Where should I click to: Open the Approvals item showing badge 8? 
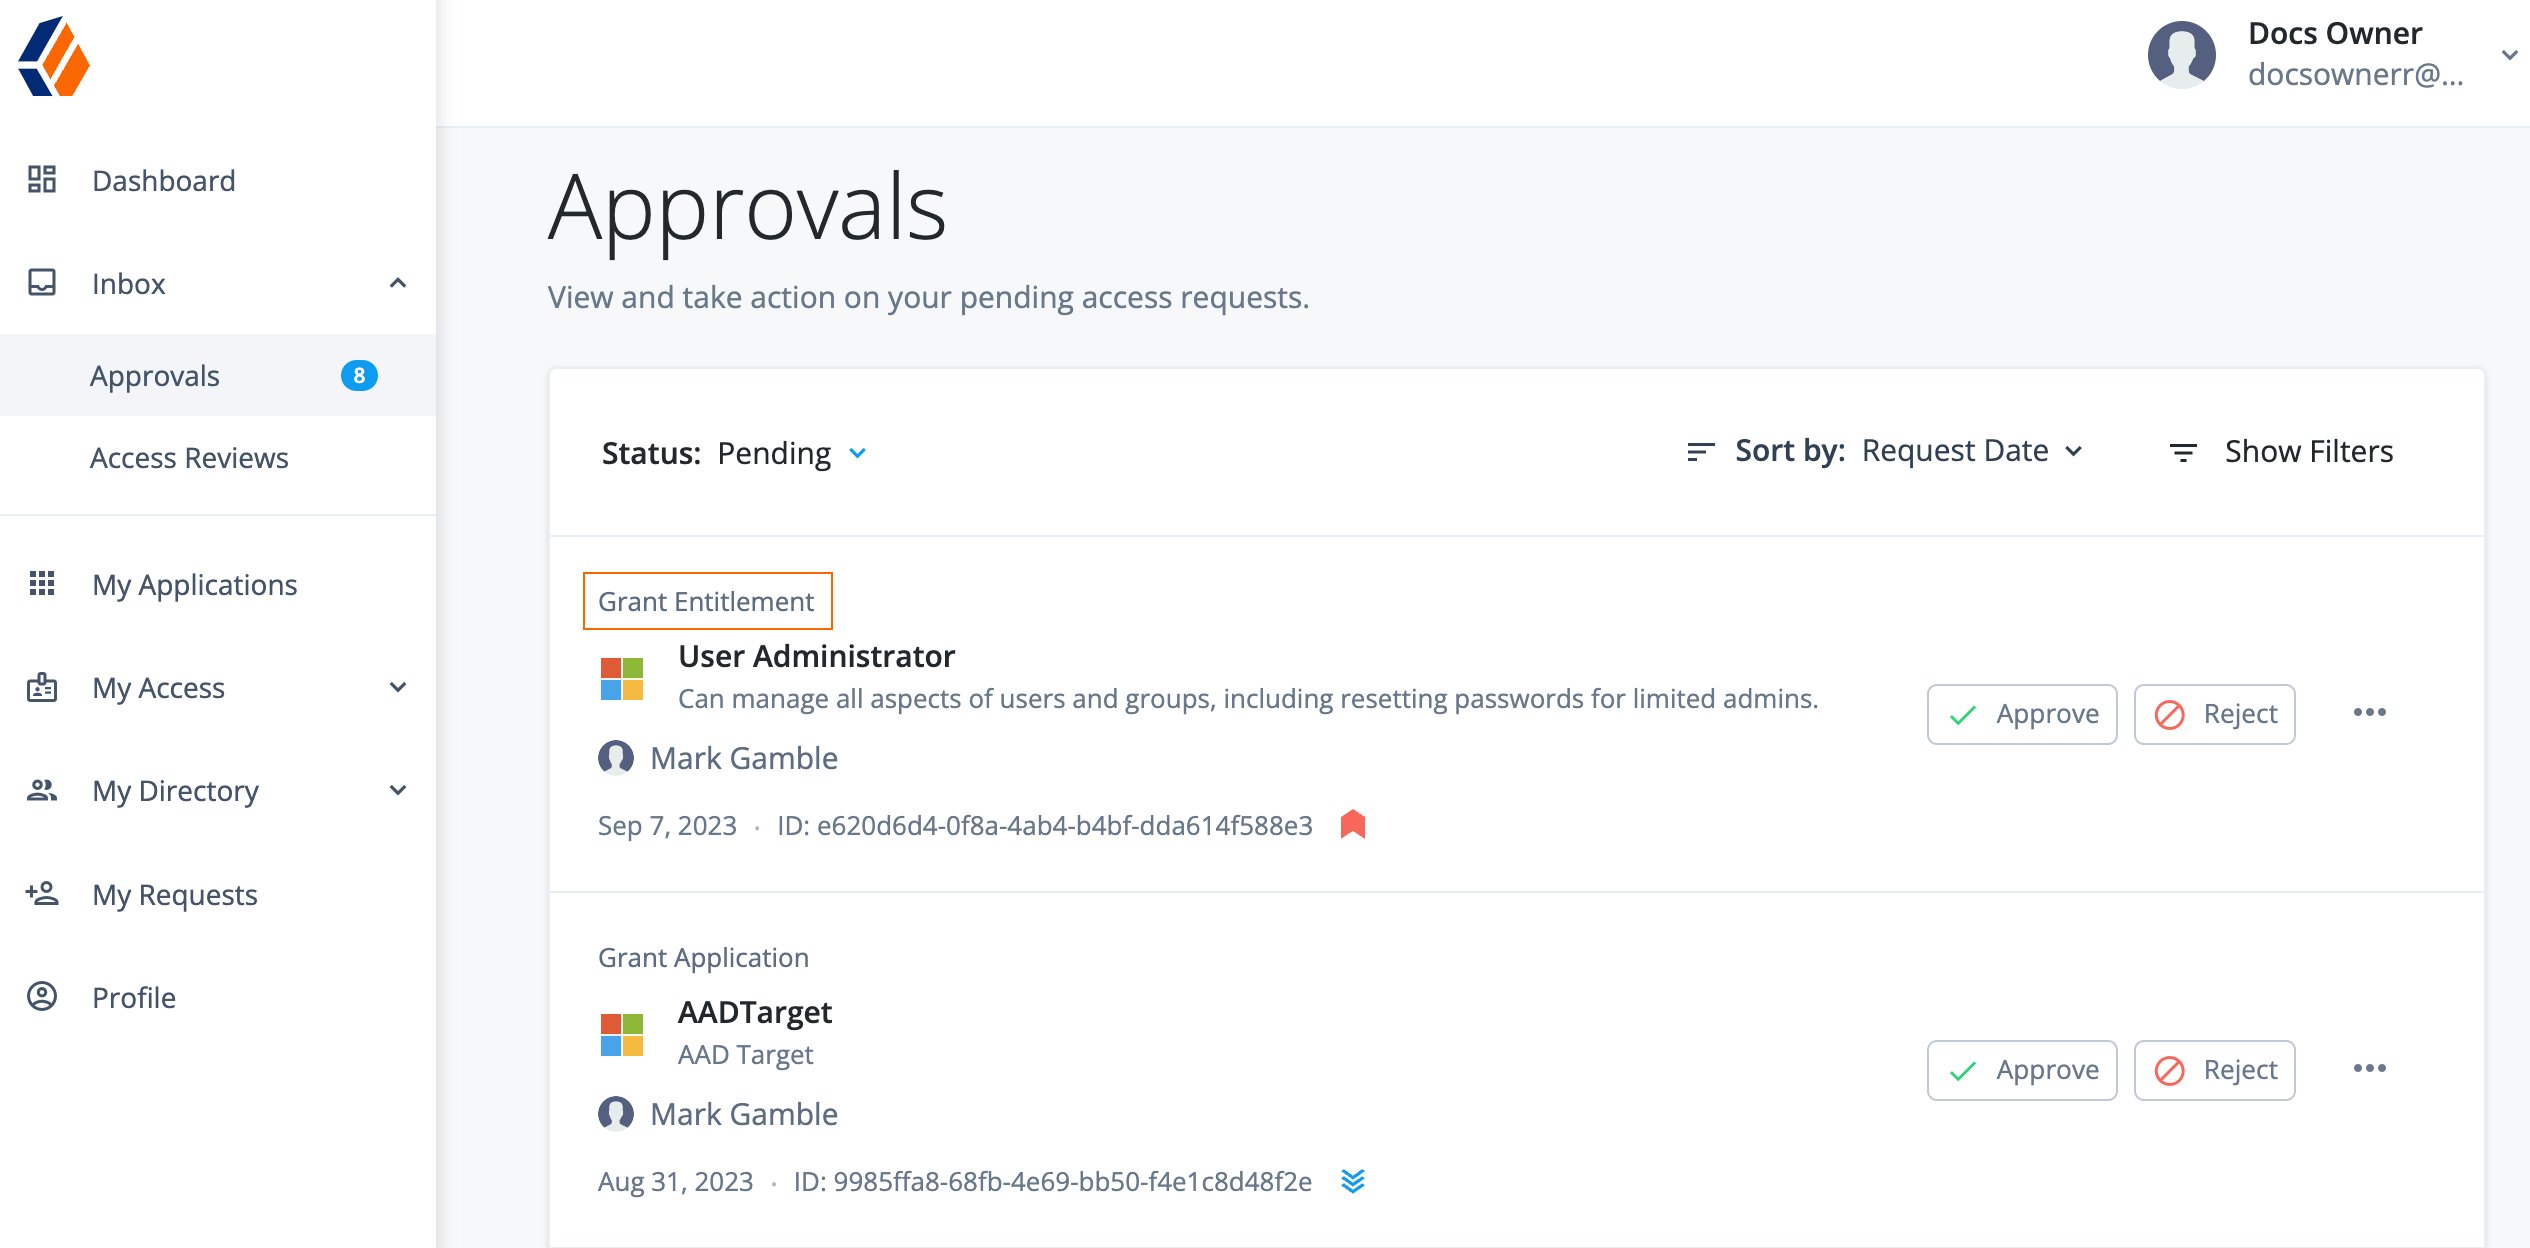[155, 375]
